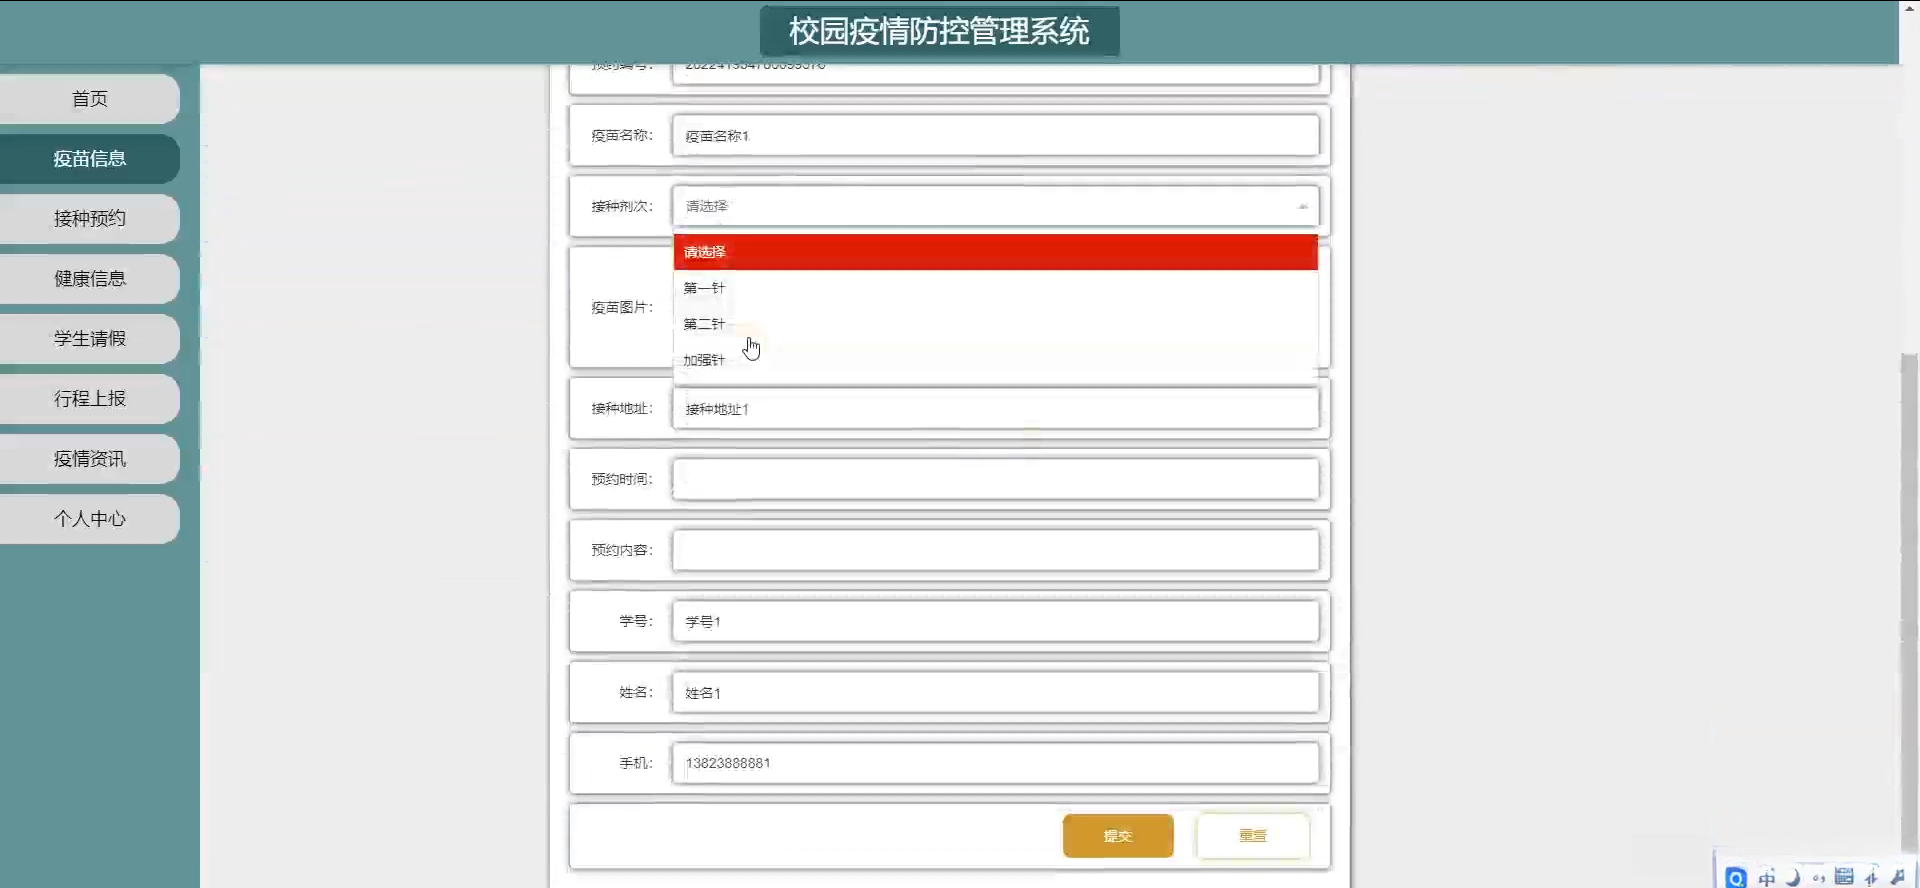Open 健康信息 sidebar item

click(x=90, y=279)
